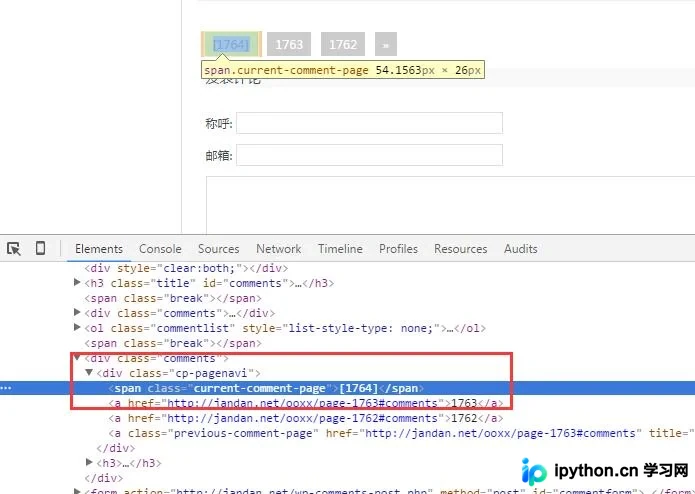This screenshot has width=695, height=494.
Task: Open the Timeline tab
Action: click(x=340, y=249)
